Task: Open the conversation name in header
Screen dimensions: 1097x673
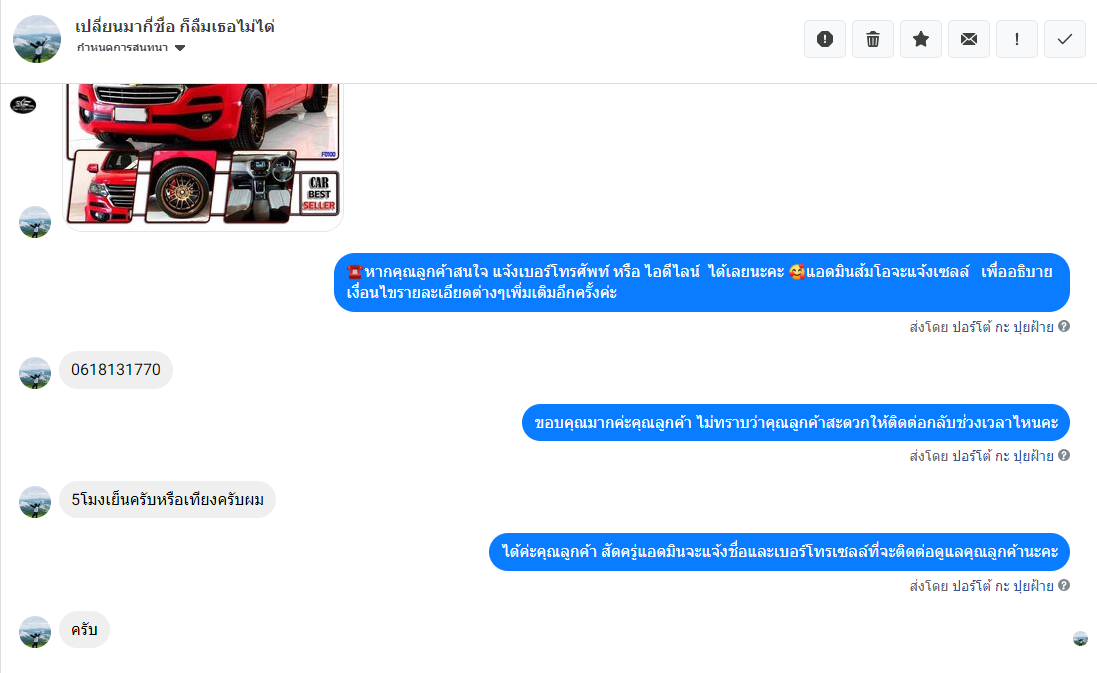Action: [175, 27]
